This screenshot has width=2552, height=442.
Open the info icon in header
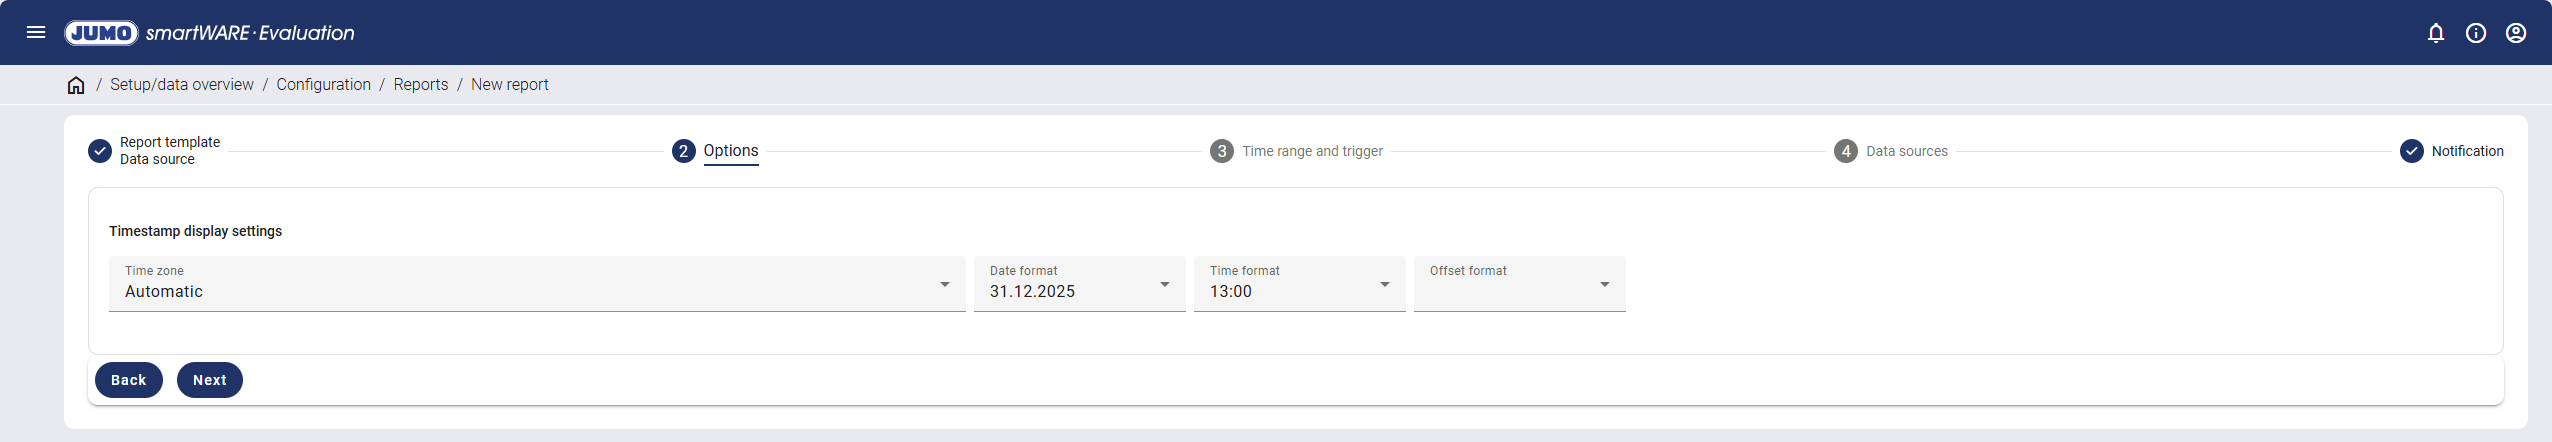pyautogui.click(x=2476, y=33)
